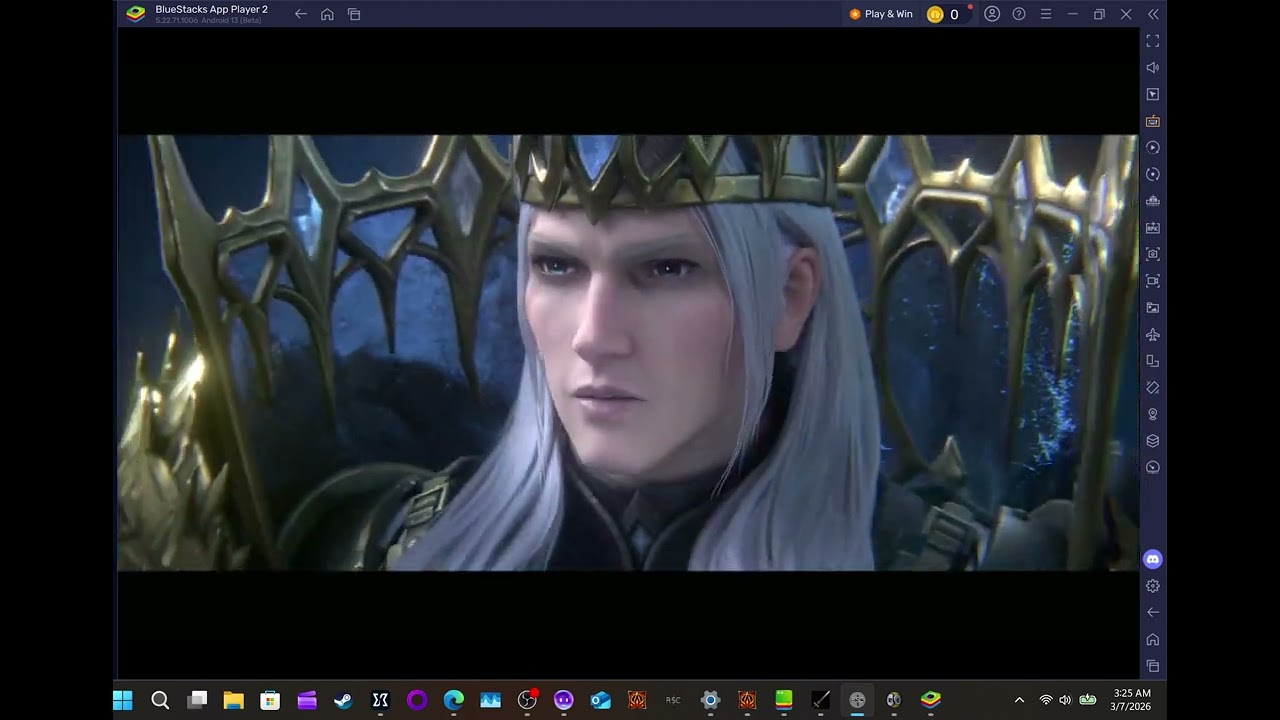Open Discord from the BlueStacks sidebar
1280x720 pixels.
[1153, 560]
